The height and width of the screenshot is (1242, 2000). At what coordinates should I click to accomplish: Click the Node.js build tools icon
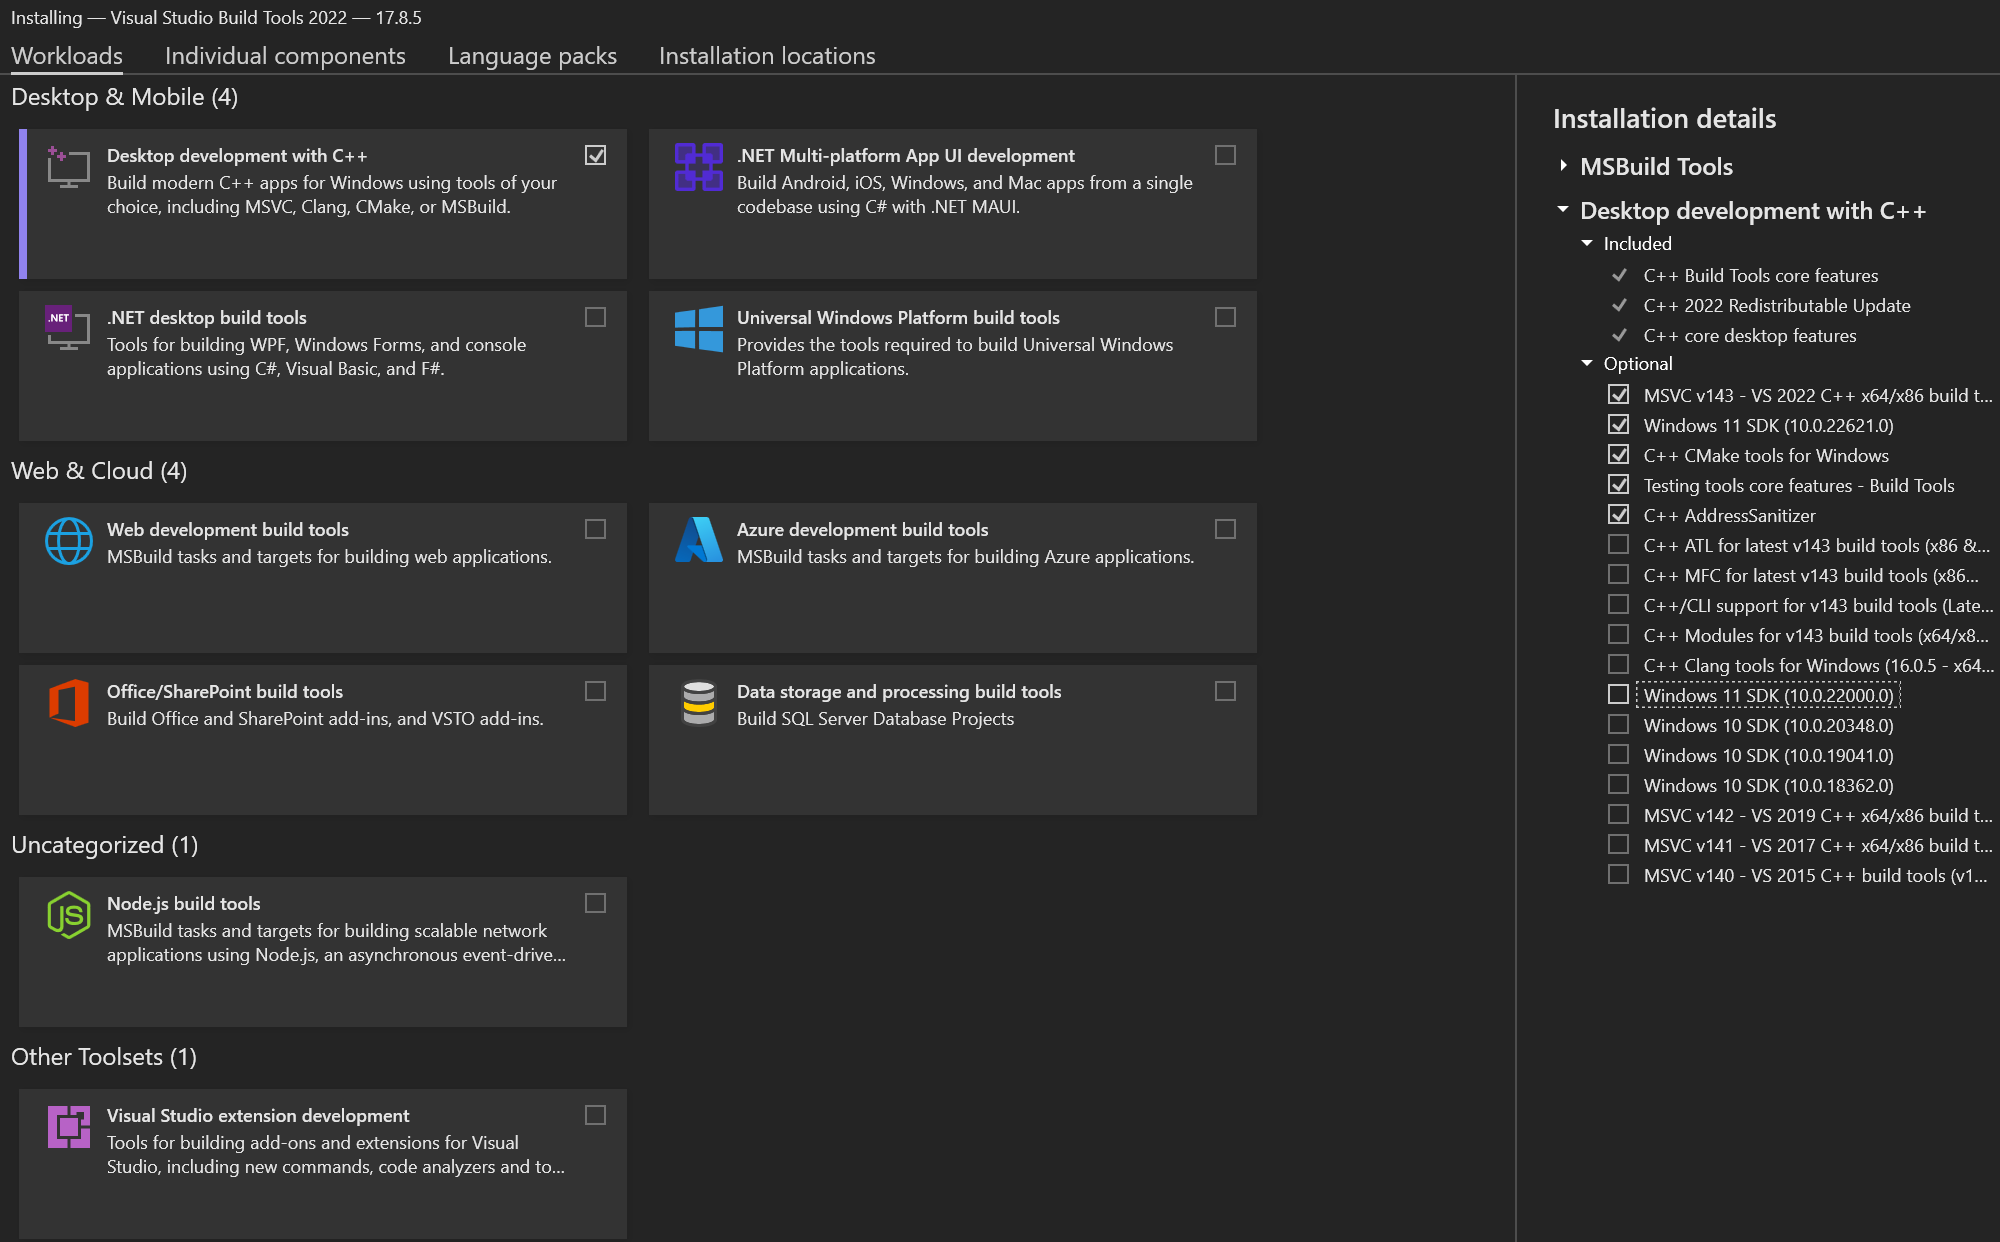pyautogui.click(x=68, y=914)
